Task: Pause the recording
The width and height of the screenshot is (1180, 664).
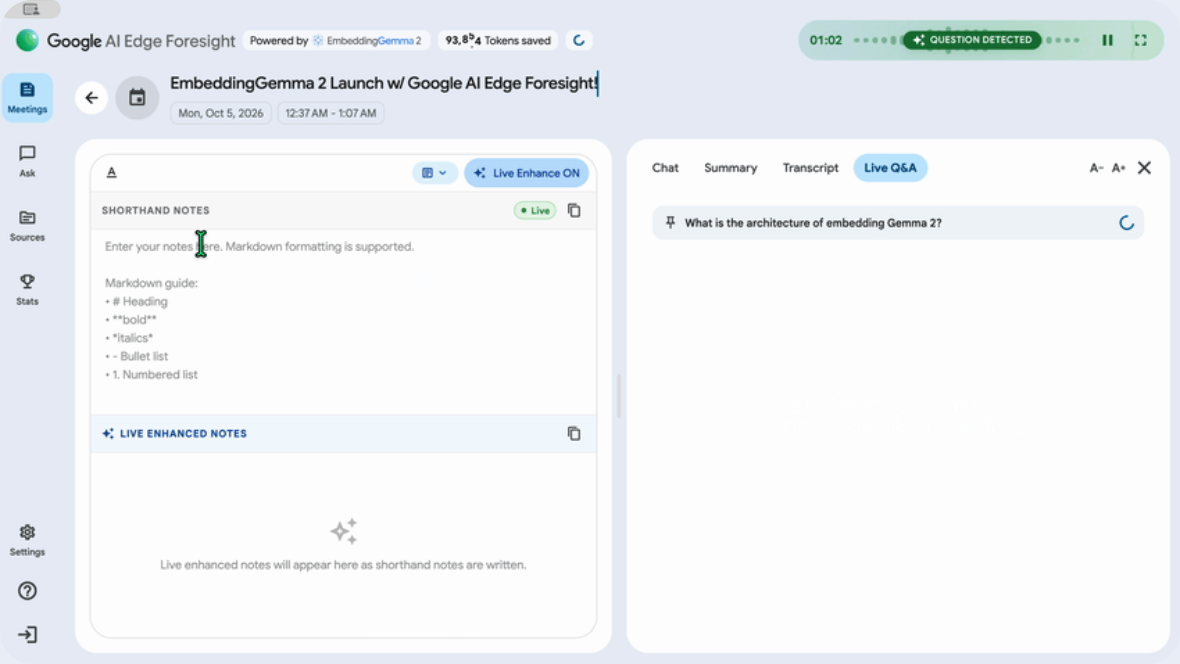Action: [1107, 40]
